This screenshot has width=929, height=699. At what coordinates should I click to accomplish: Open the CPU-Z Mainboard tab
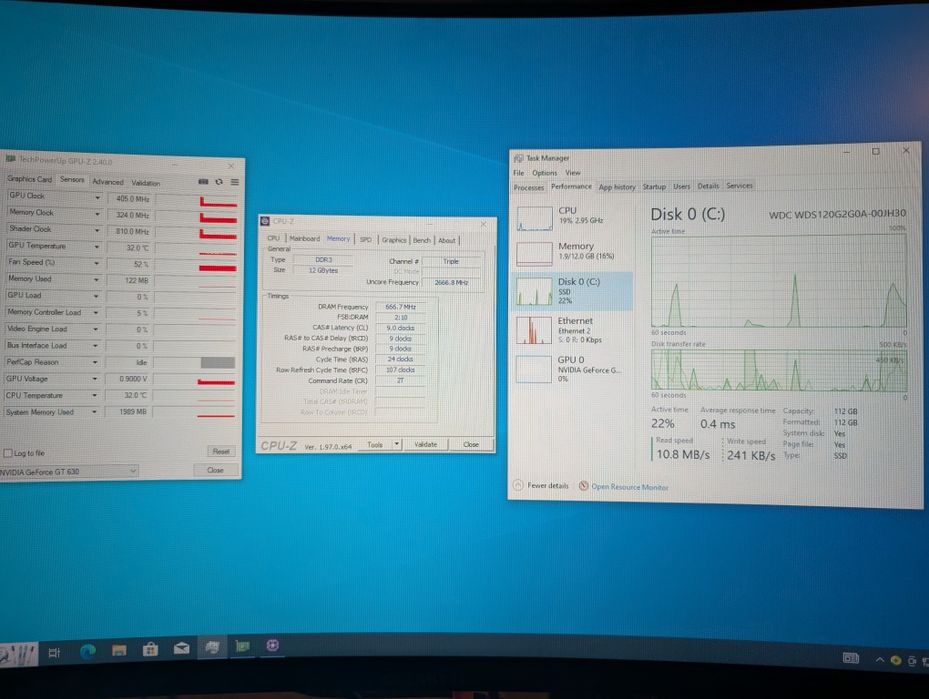[x=305, y=238]
